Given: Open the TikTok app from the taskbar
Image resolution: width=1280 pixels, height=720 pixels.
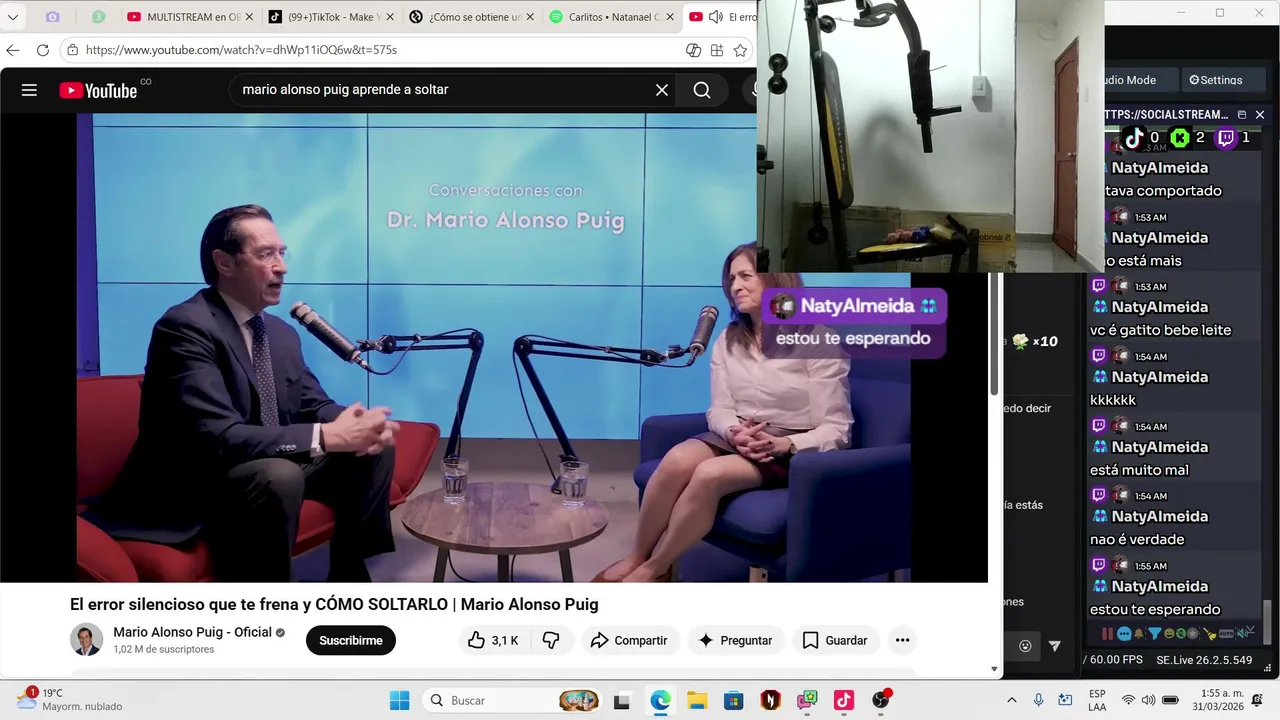Looking at the screenshot, I should pyautogui.click(x=843, y=700).
